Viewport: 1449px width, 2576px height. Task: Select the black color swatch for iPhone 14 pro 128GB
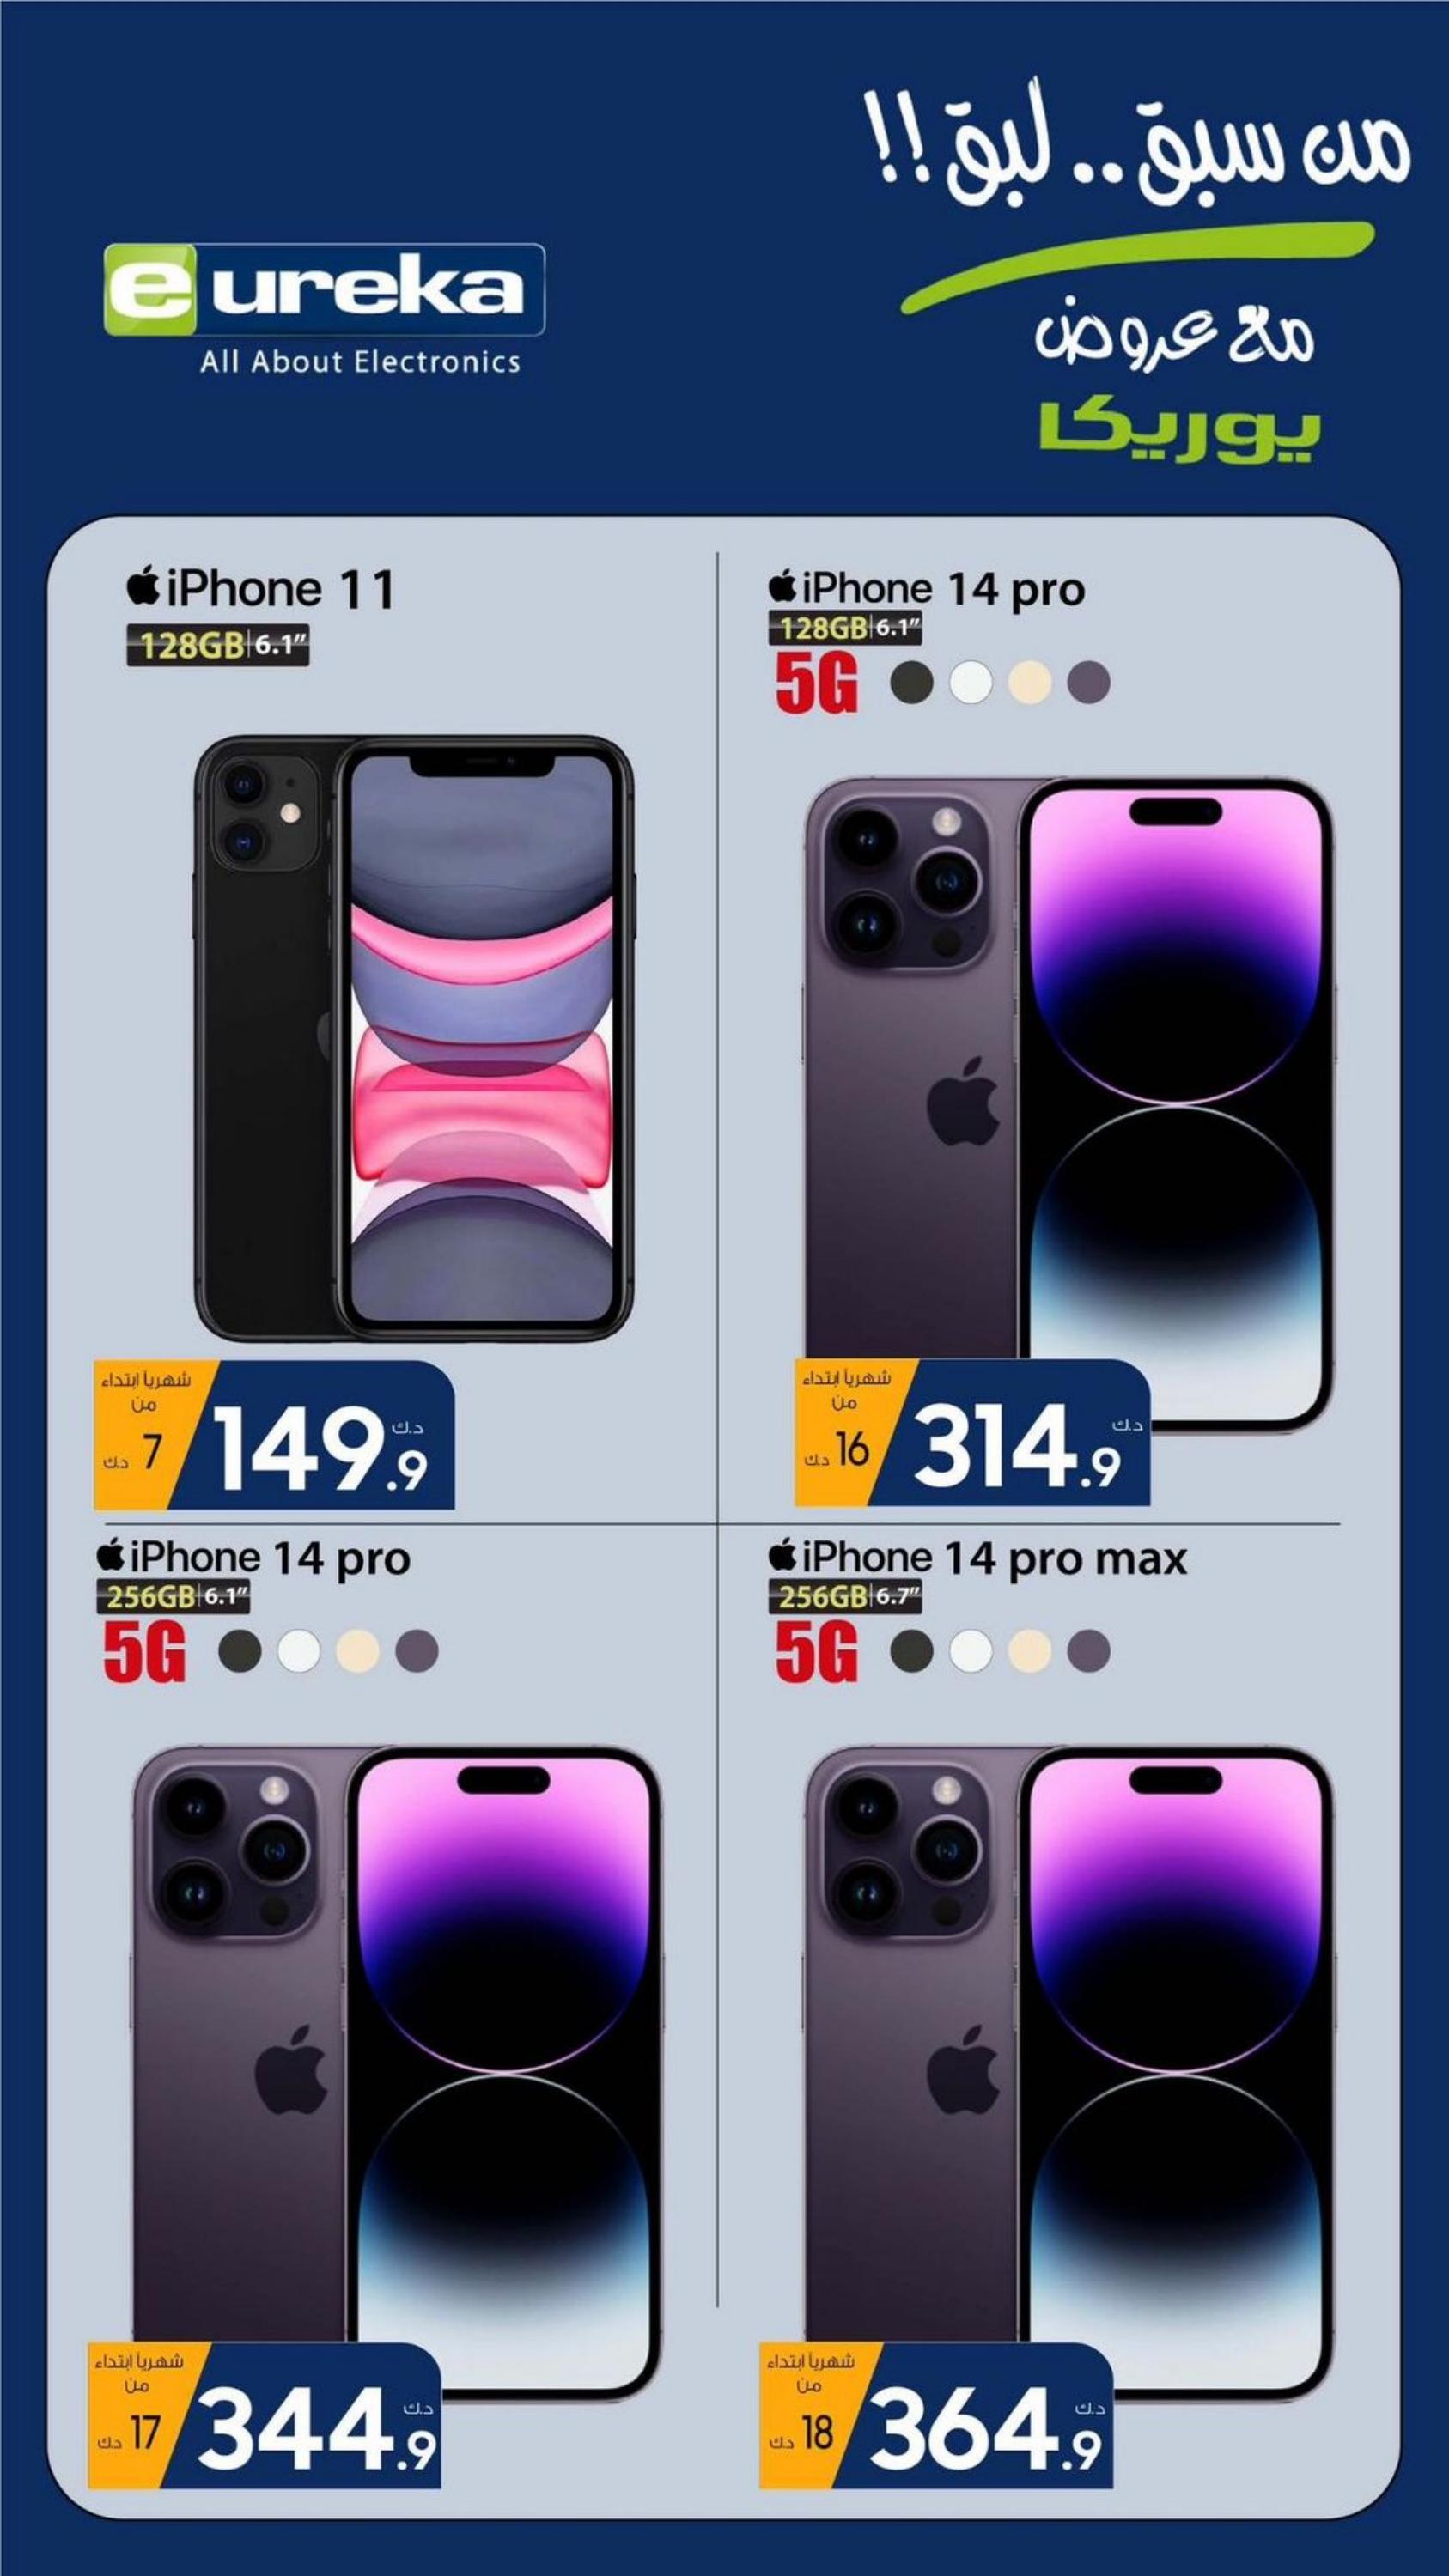pyautogui.click(x=911, y=684)
